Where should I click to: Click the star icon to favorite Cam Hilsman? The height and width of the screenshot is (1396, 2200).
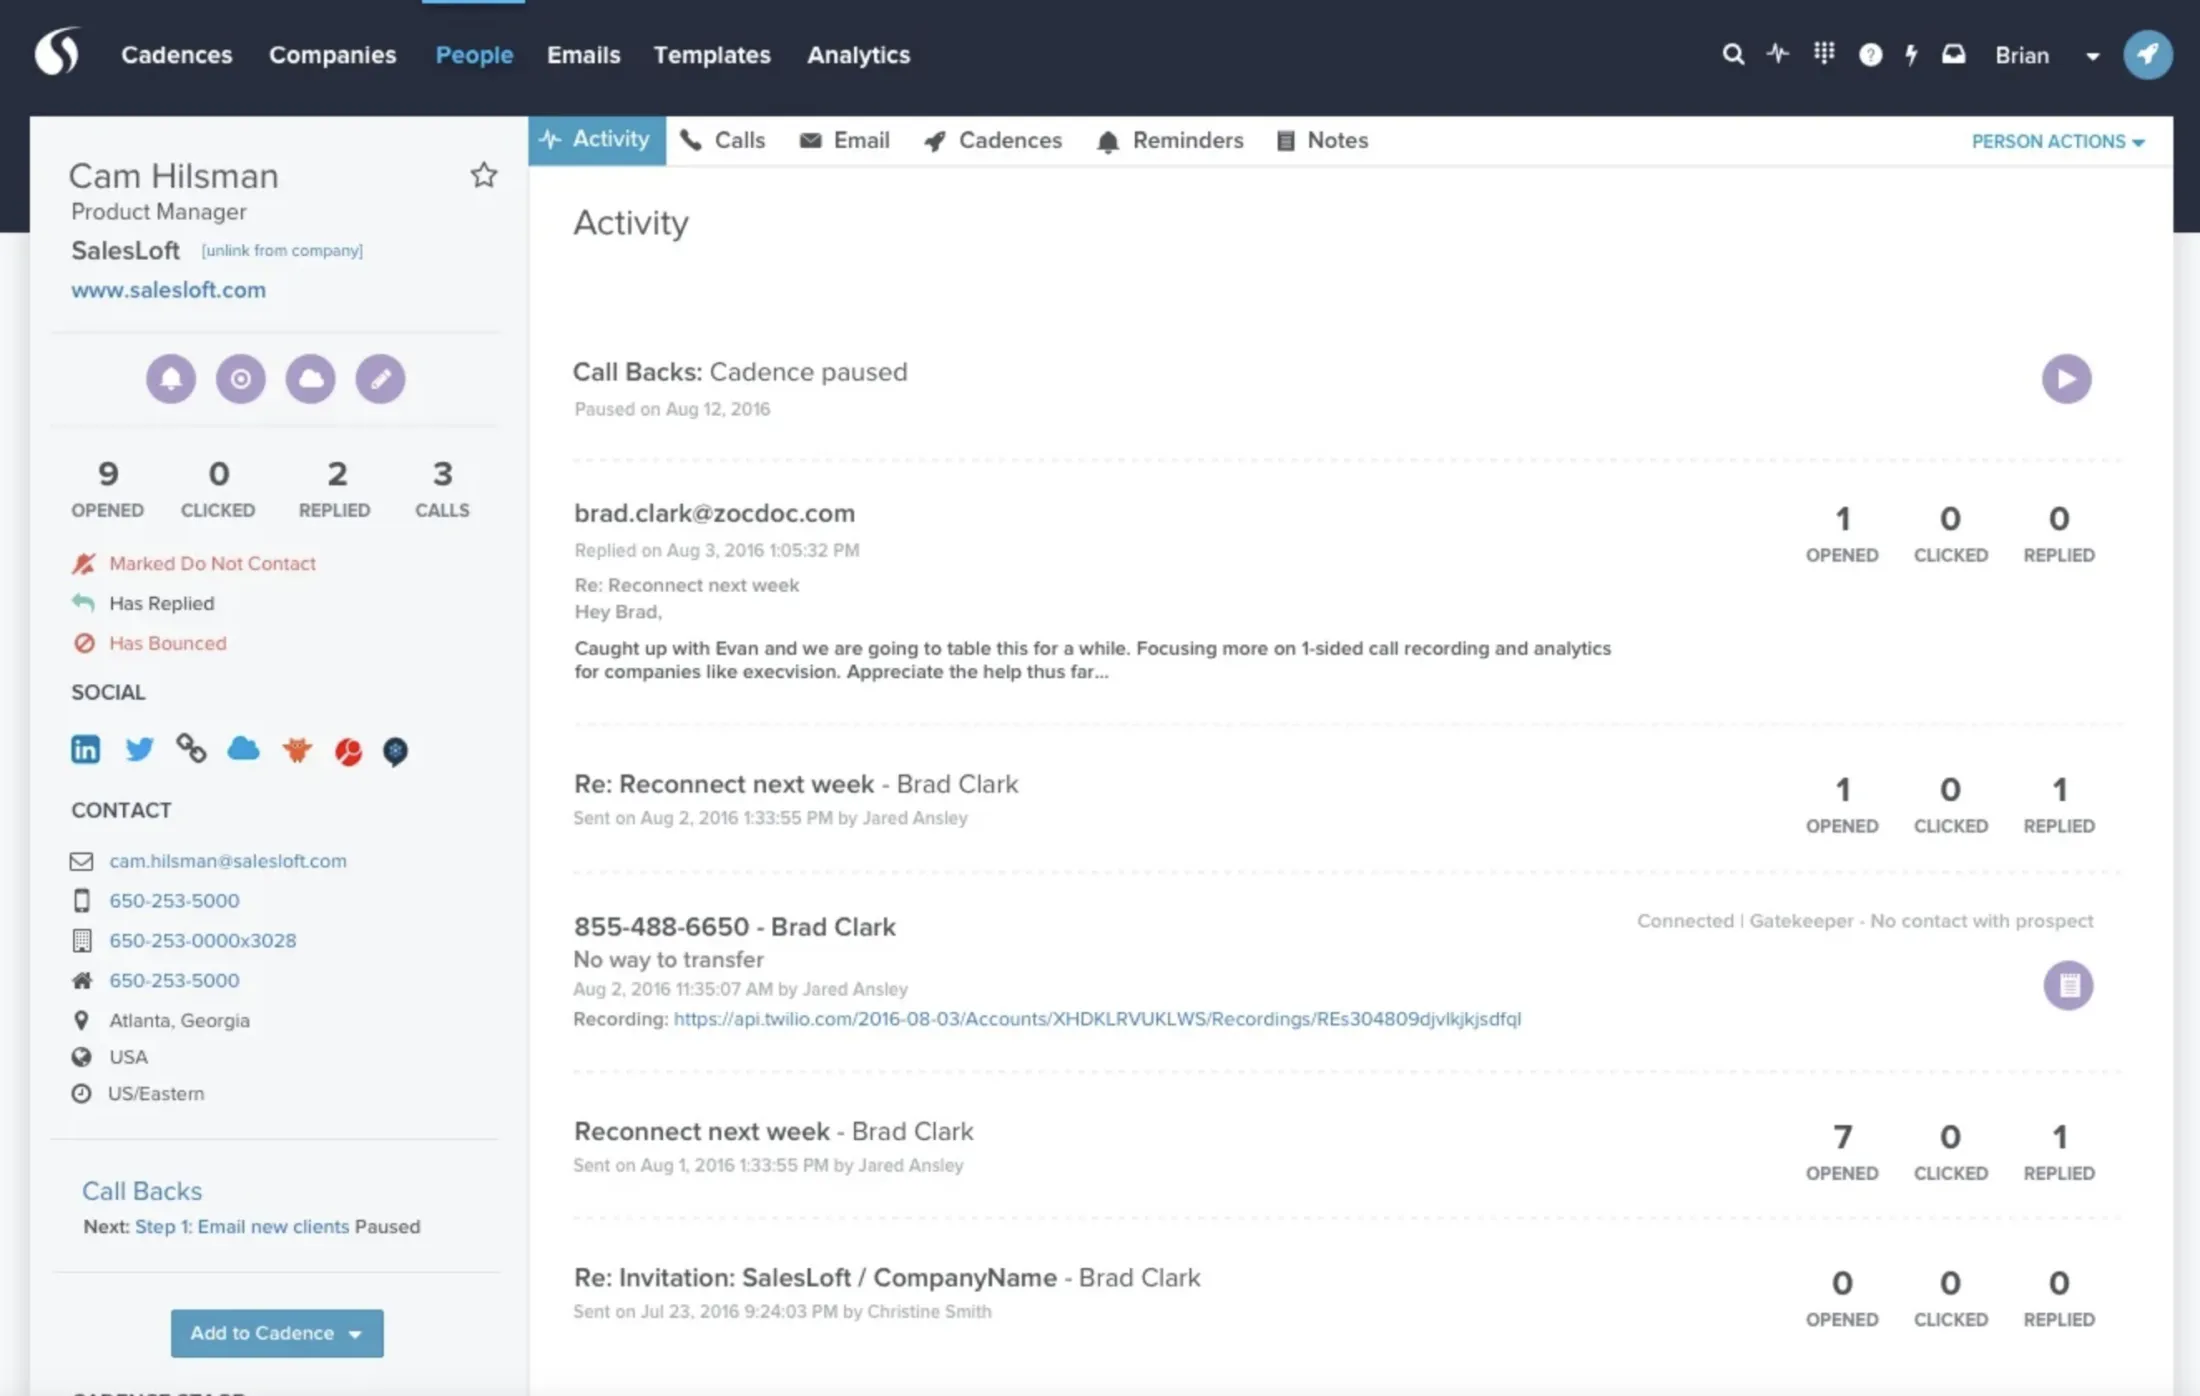pyautogui.click(x=484, y=175)
